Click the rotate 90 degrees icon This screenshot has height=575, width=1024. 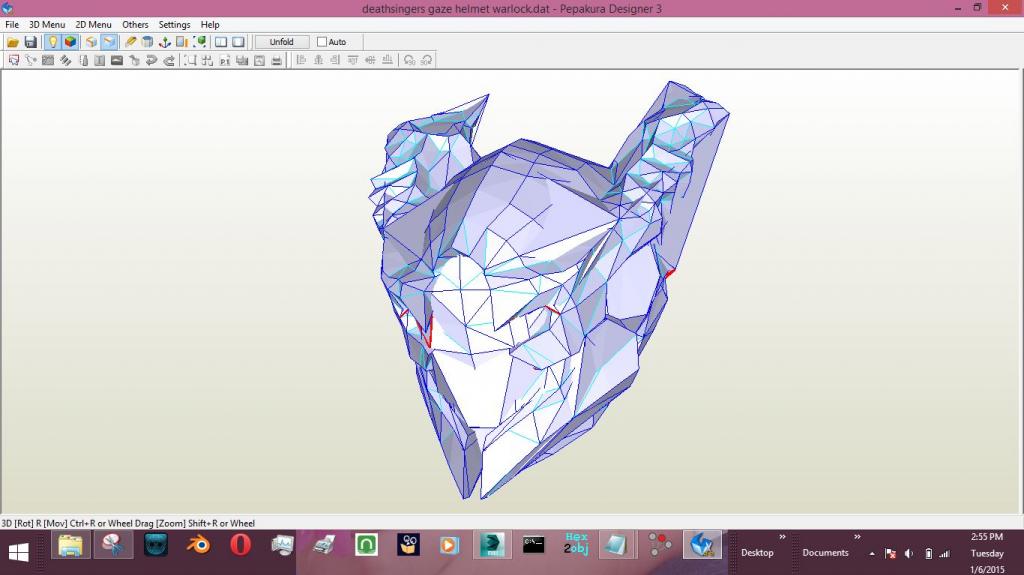(409, 60)
